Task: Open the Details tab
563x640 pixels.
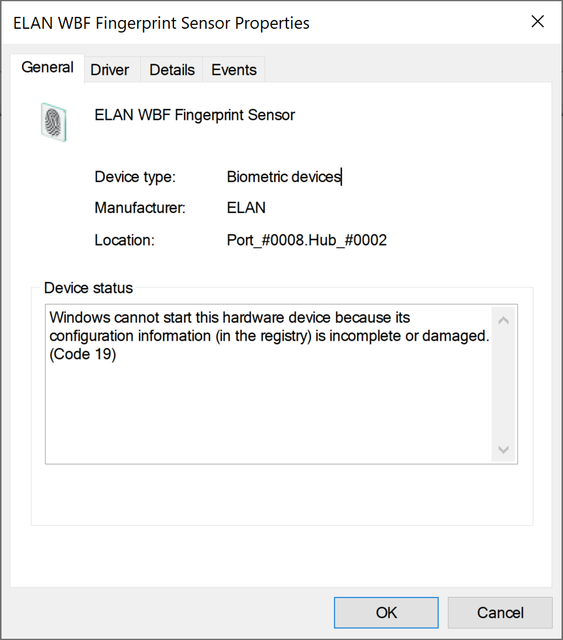Action: coord(172,70)
